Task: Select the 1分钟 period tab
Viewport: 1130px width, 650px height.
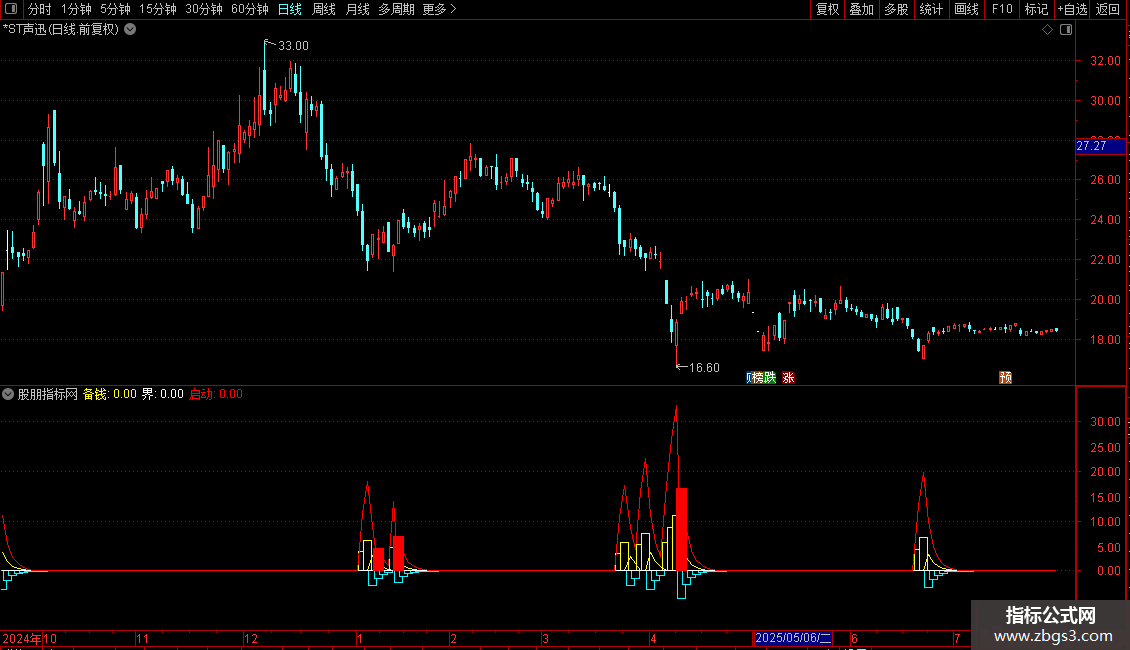Action: click(76, 9)
